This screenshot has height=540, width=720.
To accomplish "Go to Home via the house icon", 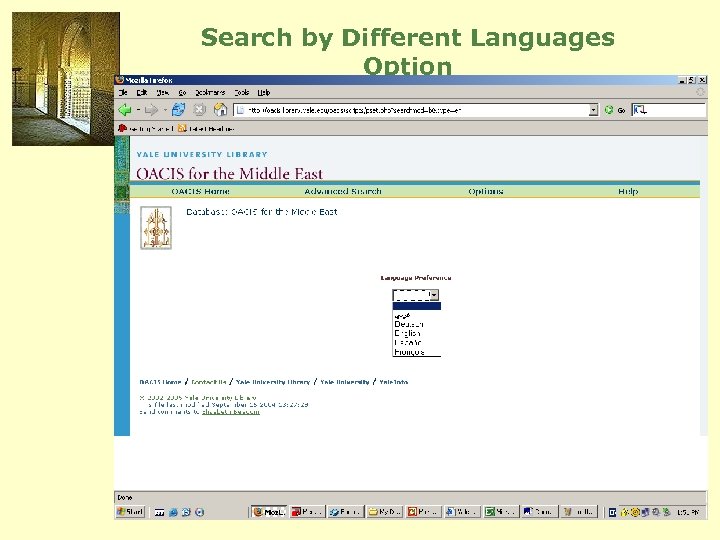I will (x=220, y=109).
